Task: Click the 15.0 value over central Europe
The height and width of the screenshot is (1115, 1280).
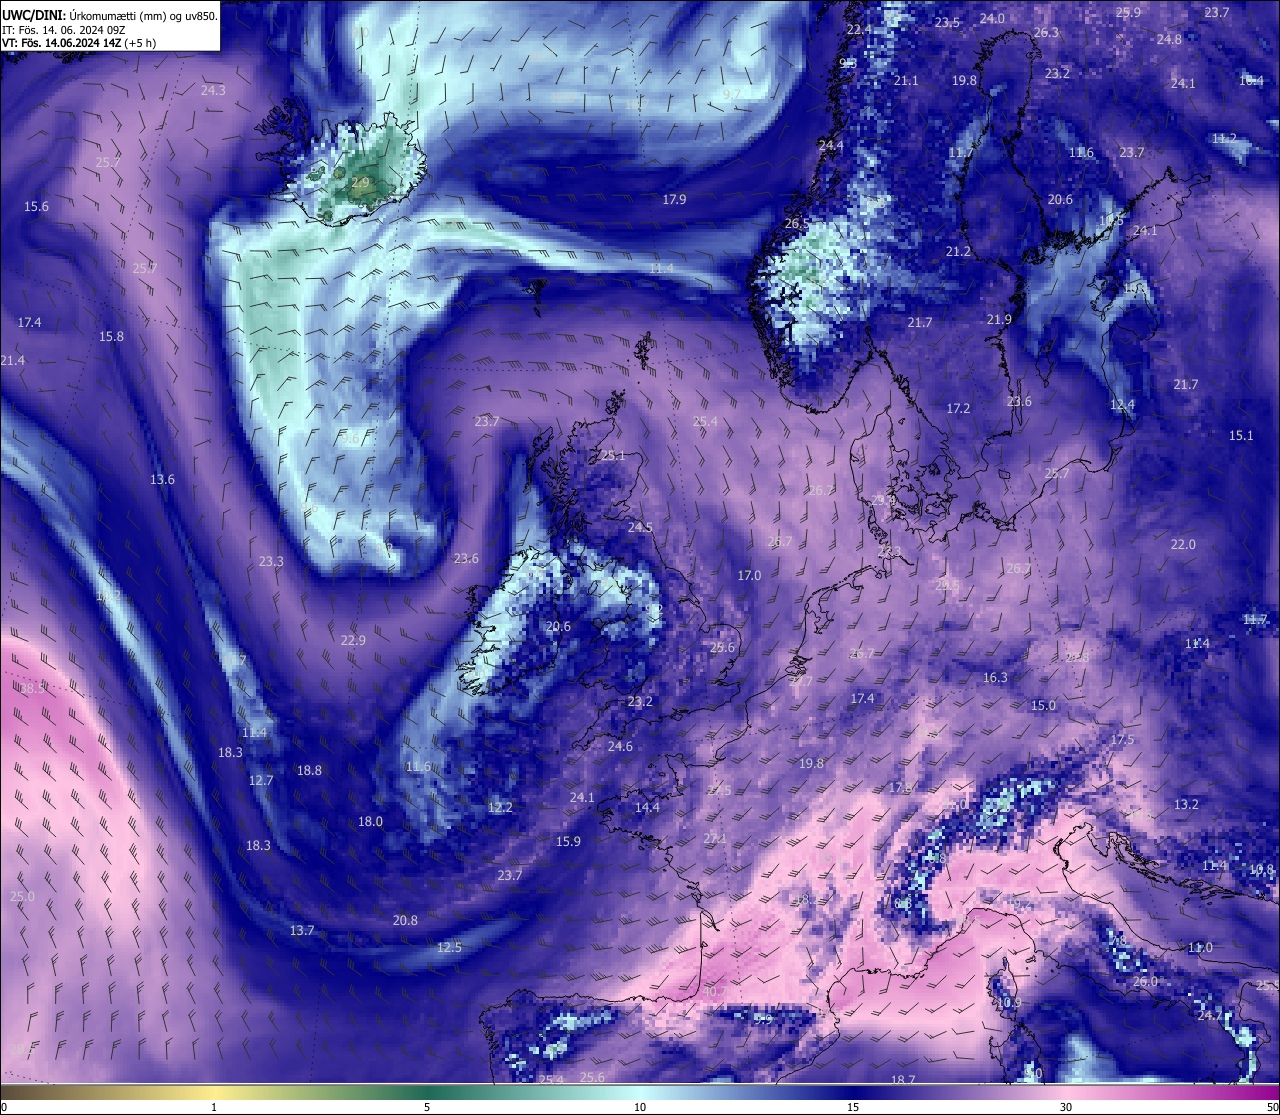Action: 1043,705
